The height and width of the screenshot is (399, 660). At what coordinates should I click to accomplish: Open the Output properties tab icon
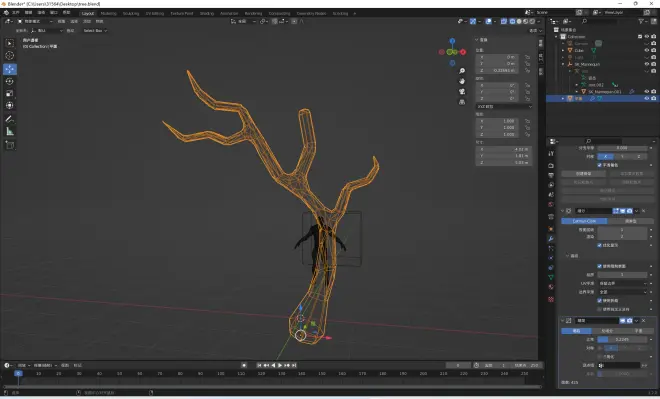(551, 175)
